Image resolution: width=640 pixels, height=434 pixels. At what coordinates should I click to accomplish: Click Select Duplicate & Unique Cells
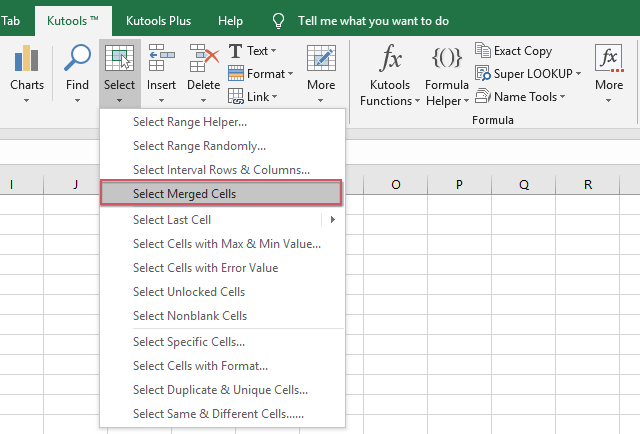(x=220, y=390)
